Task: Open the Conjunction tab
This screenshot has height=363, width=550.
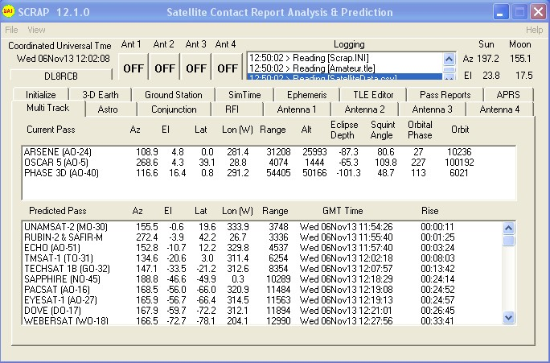Action: click(x=174, y=109)
